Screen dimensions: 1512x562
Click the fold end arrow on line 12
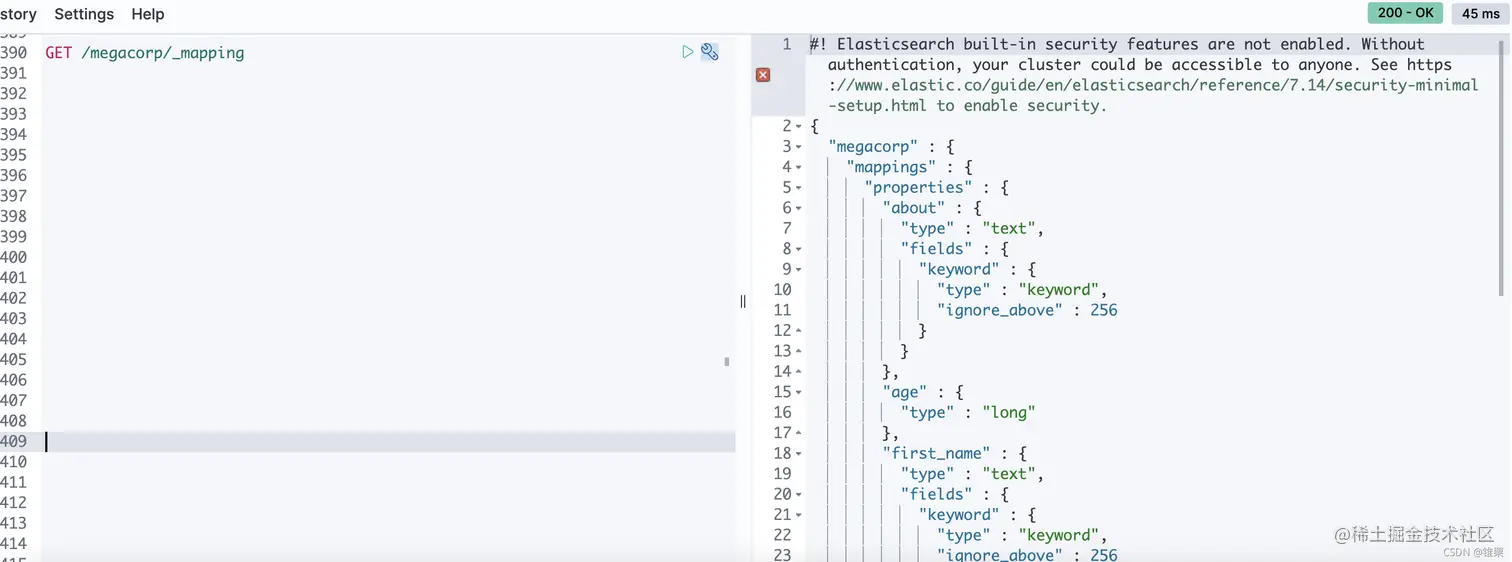(799, 331)
